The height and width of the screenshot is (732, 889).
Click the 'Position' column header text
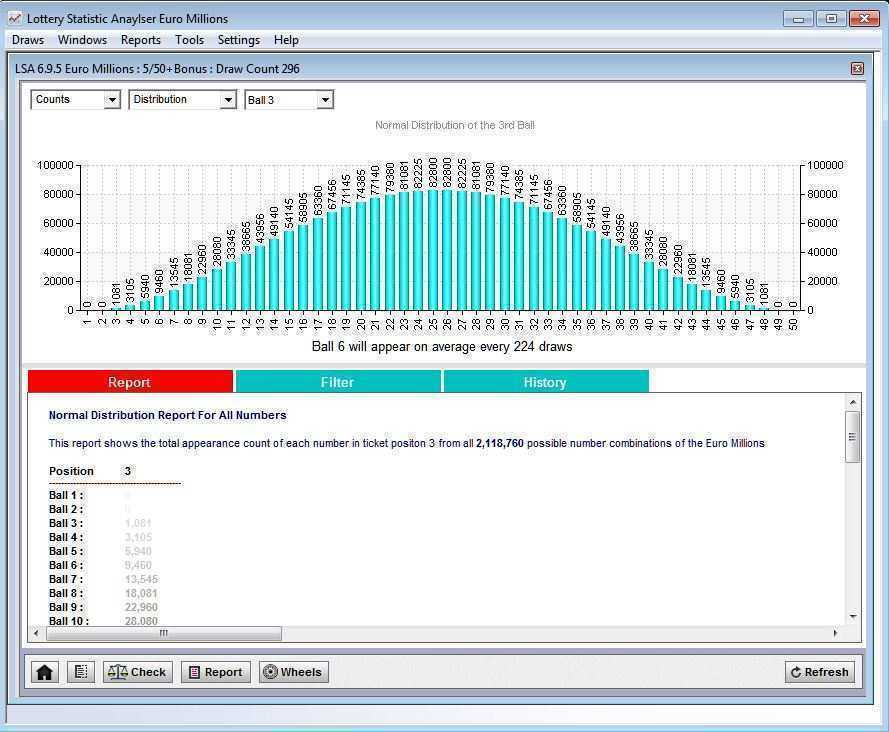(71, 471)
